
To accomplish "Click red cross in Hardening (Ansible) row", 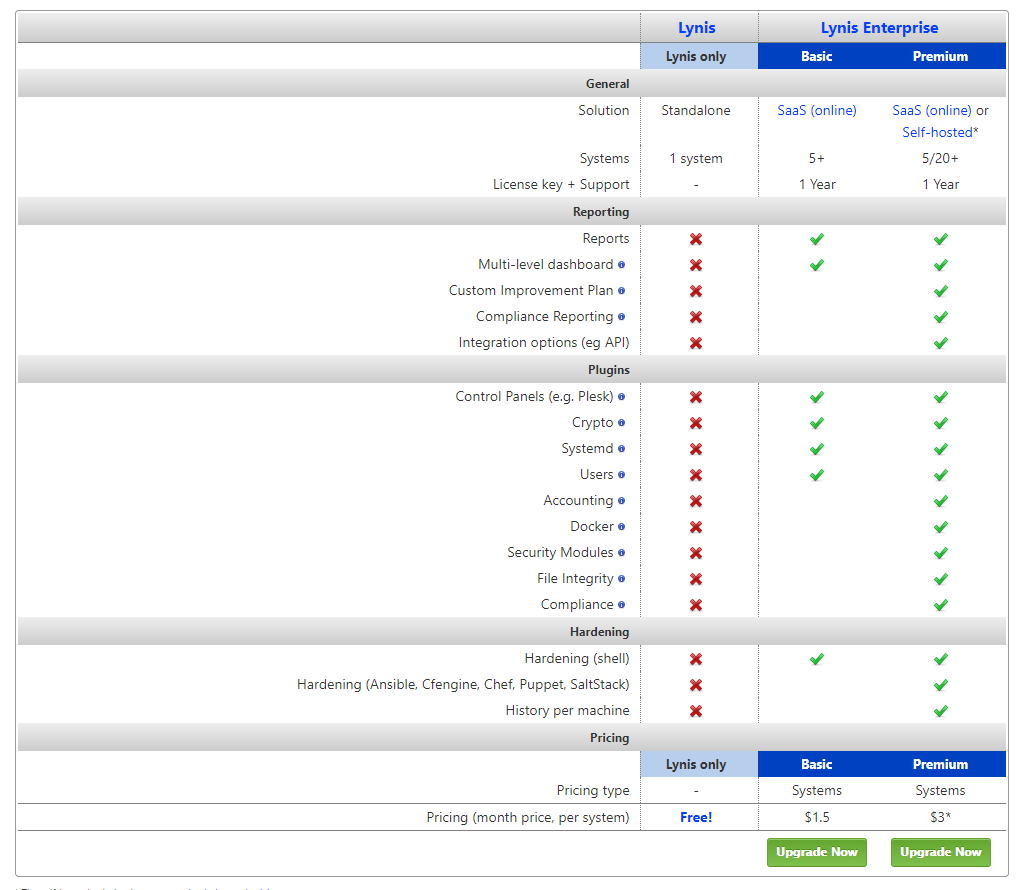I will pos(696,685).
